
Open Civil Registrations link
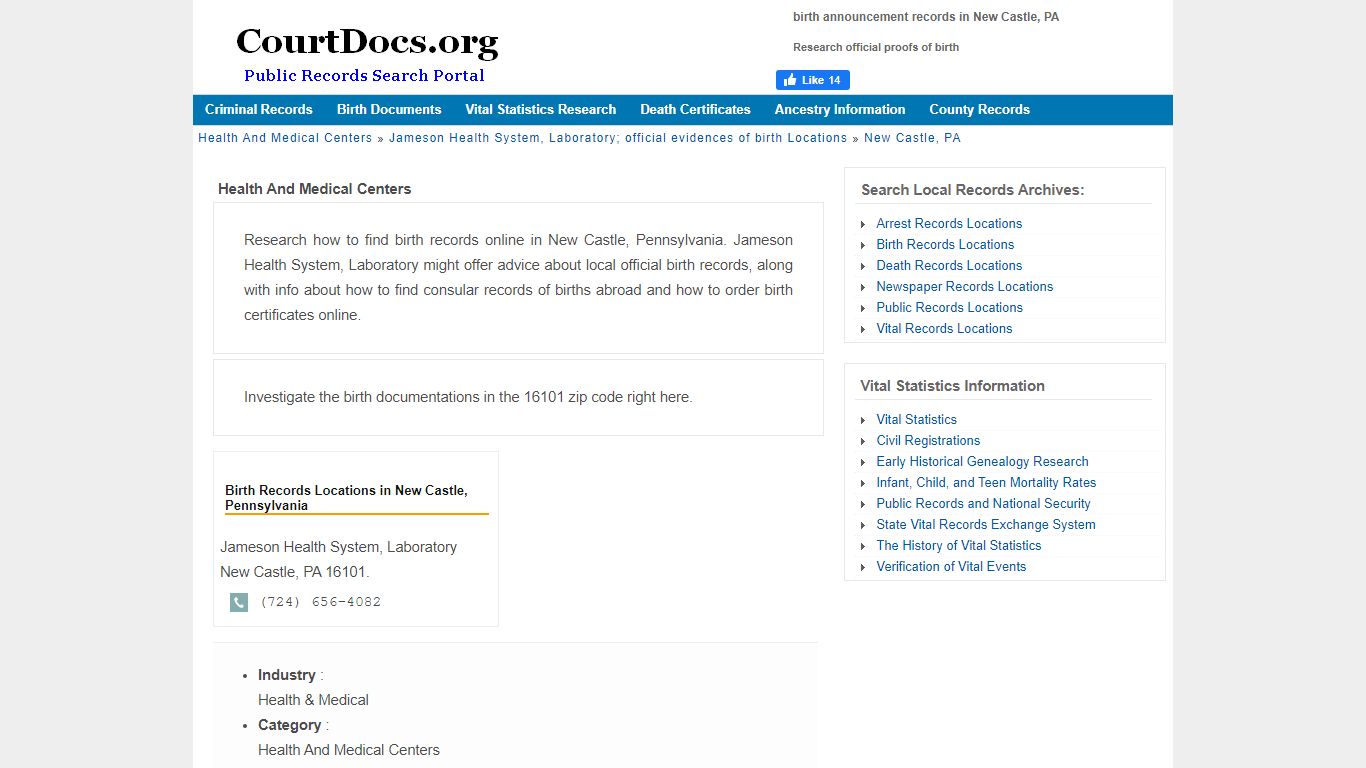[x=928, y=441]
